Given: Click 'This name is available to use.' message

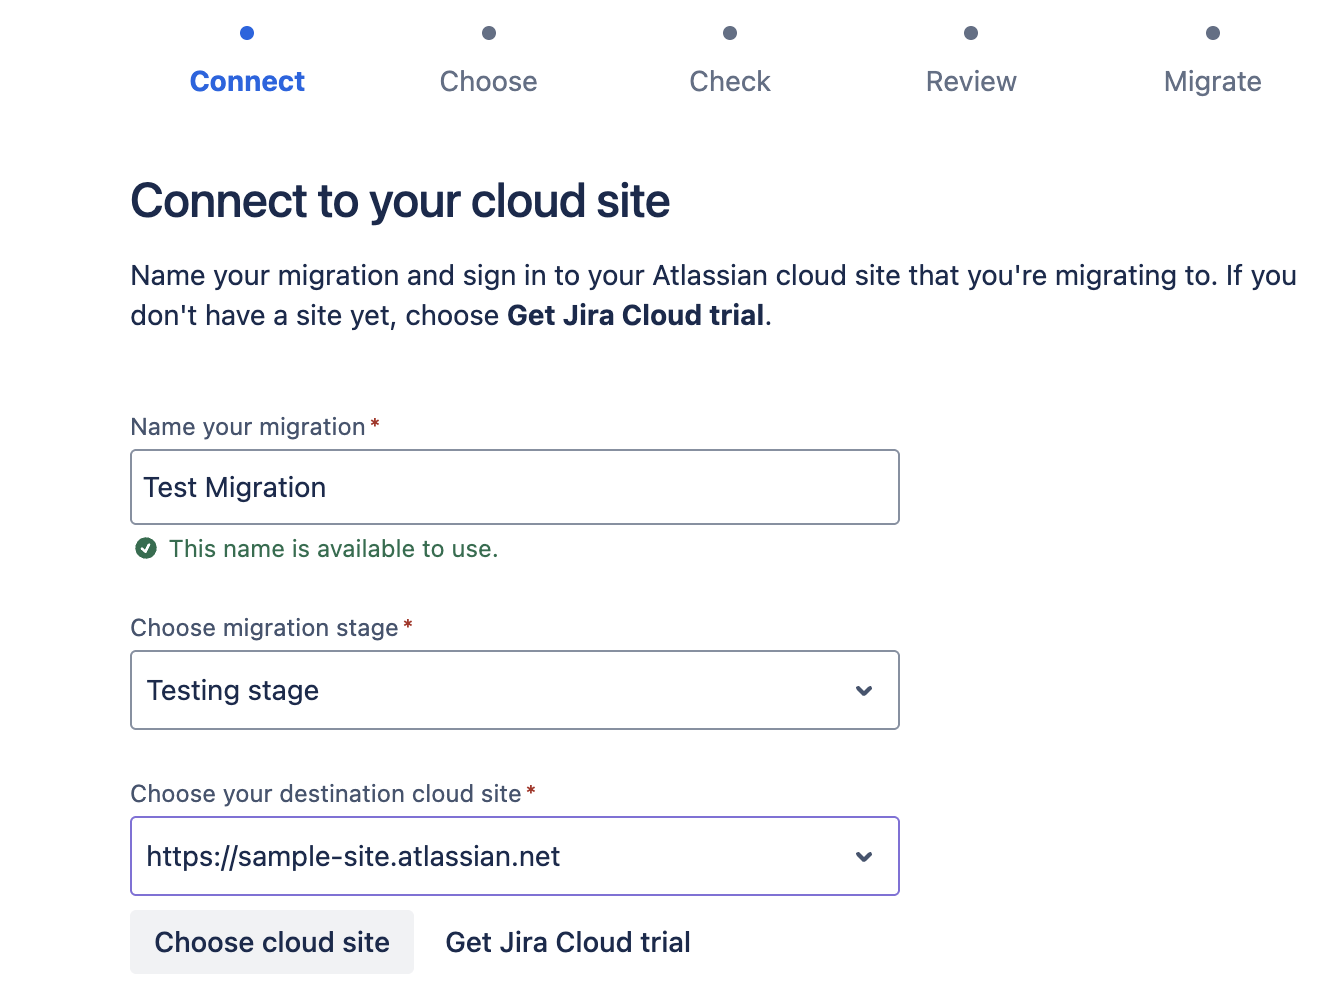Looking at the screenshot, I should pyautogui.click(x=333, y=548).
